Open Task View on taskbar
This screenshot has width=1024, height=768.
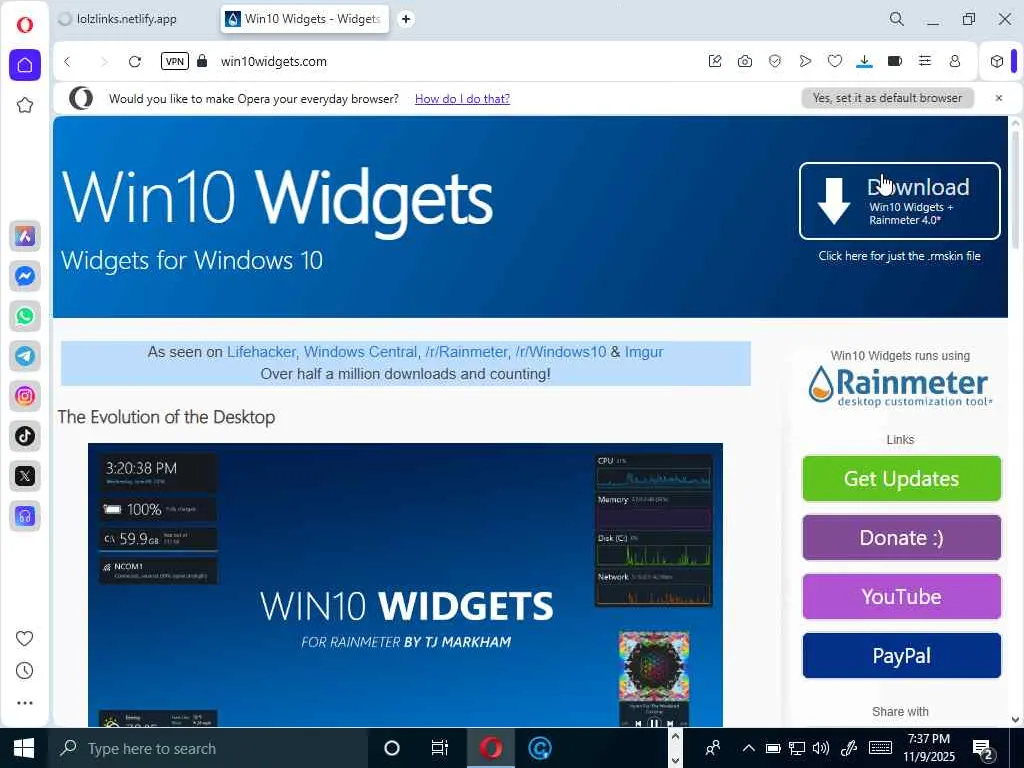(x=440, y=748)
